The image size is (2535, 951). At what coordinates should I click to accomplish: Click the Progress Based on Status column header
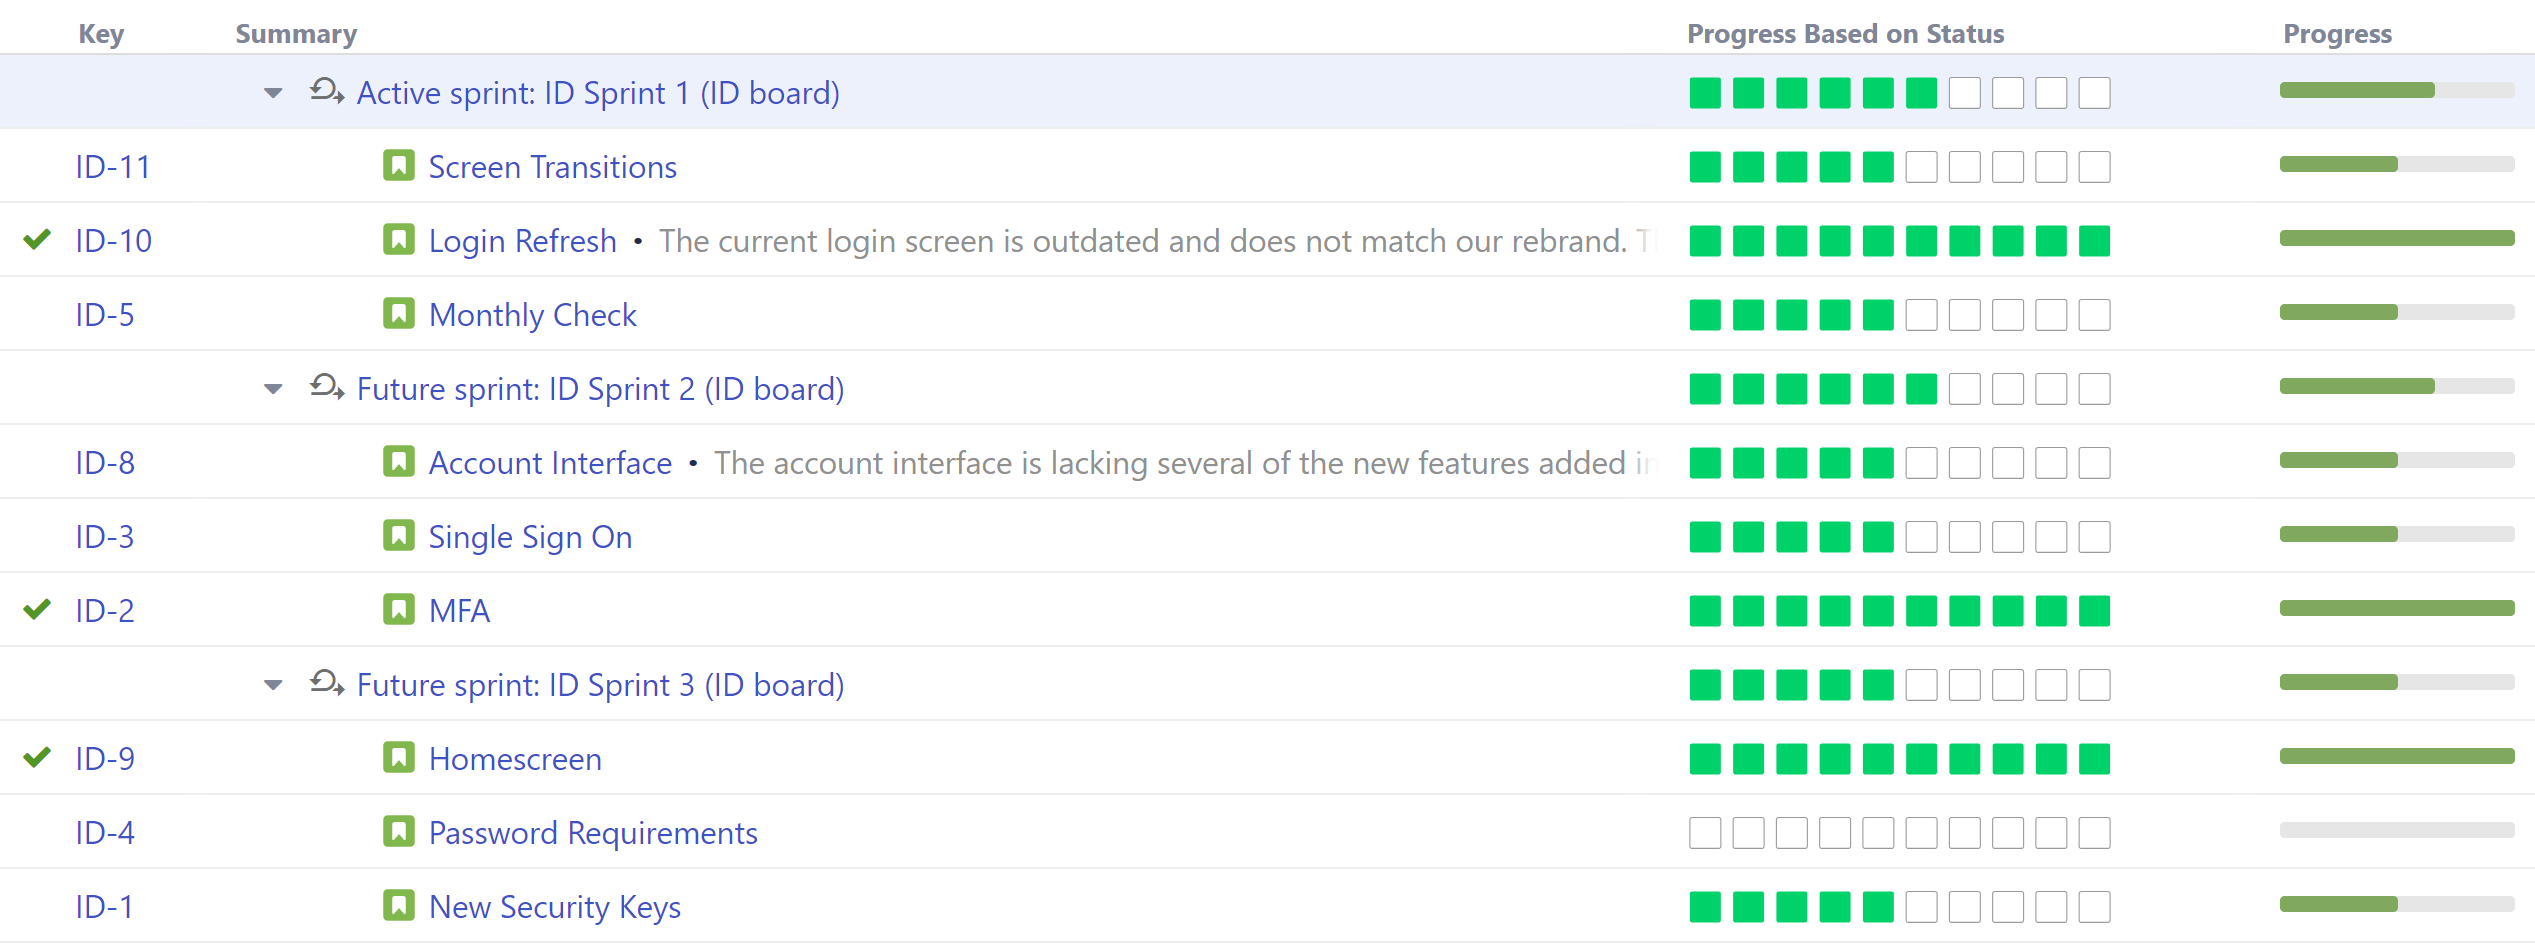(x=1845, y=33)
